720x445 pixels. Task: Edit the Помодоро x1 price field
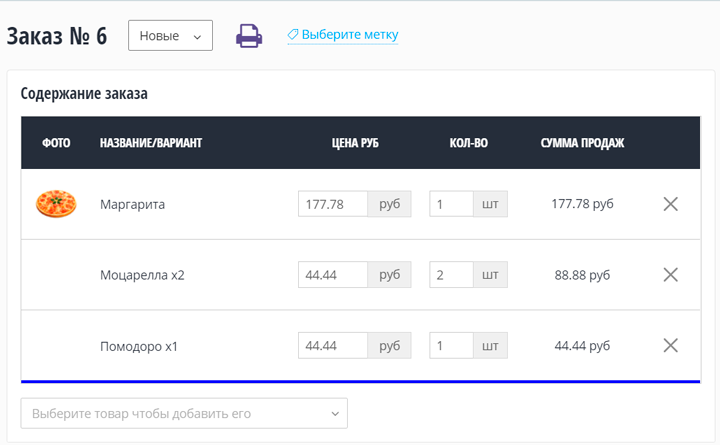coord(333,346)
